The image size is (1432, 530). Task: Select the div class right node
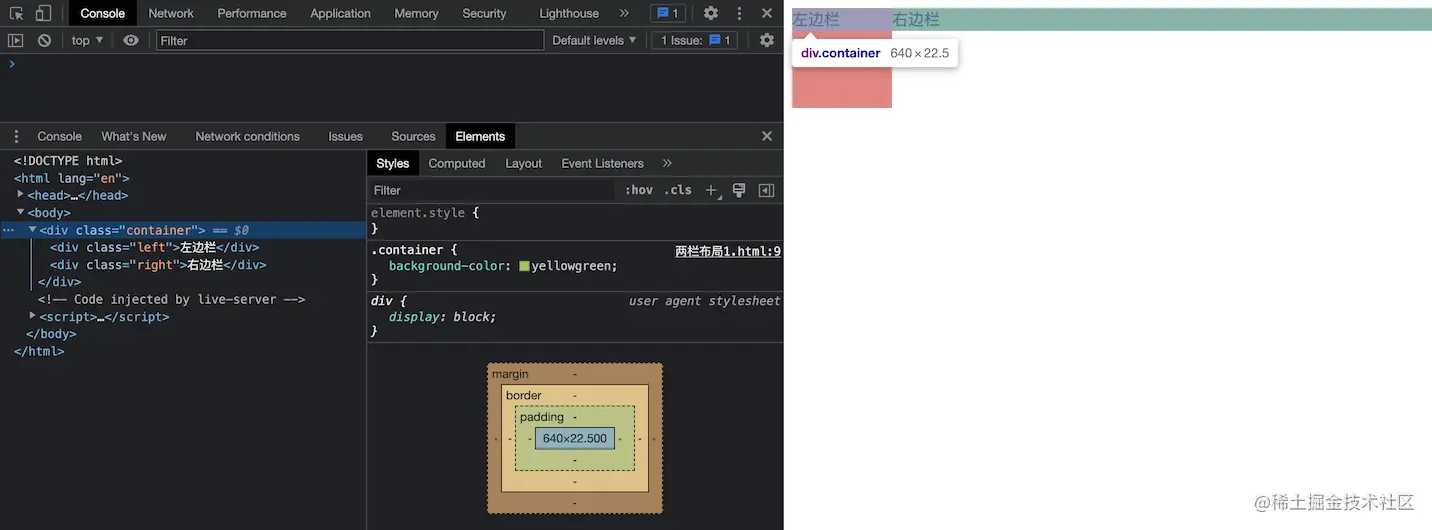pos(159,265)
